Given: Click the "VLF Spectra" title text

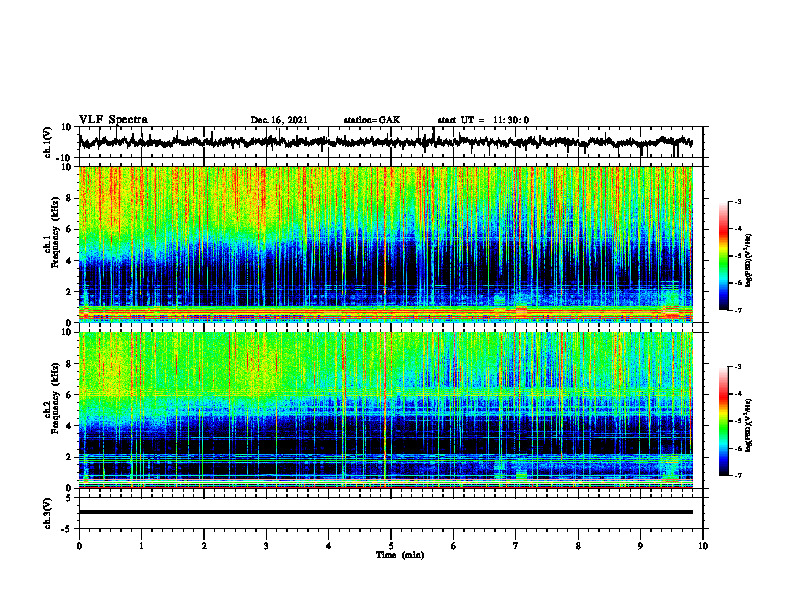Looking at the screenshot, I should 113,120.
